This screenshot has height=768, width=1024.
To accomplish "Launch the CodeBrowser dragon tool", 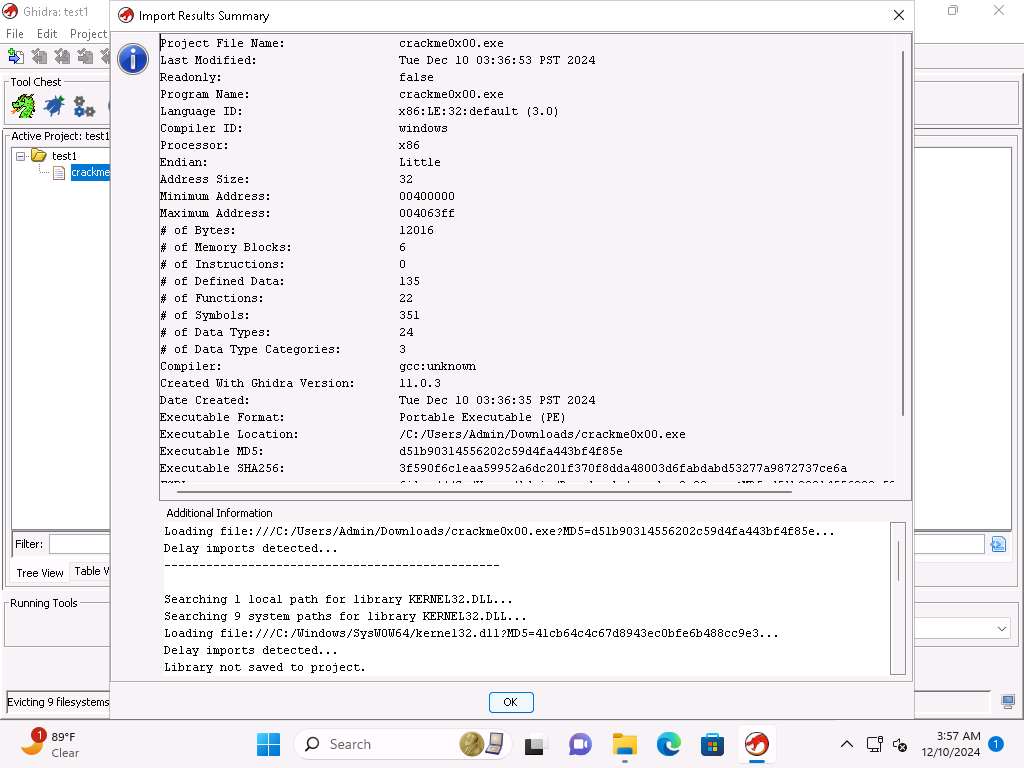I will pyautogui.click(x=23, y=105).
